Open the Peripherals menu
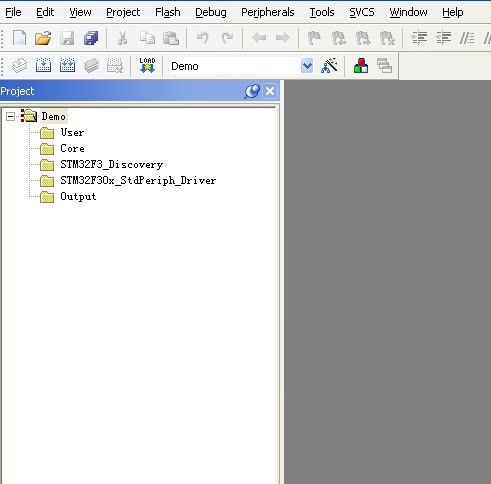 pos(268,12)
